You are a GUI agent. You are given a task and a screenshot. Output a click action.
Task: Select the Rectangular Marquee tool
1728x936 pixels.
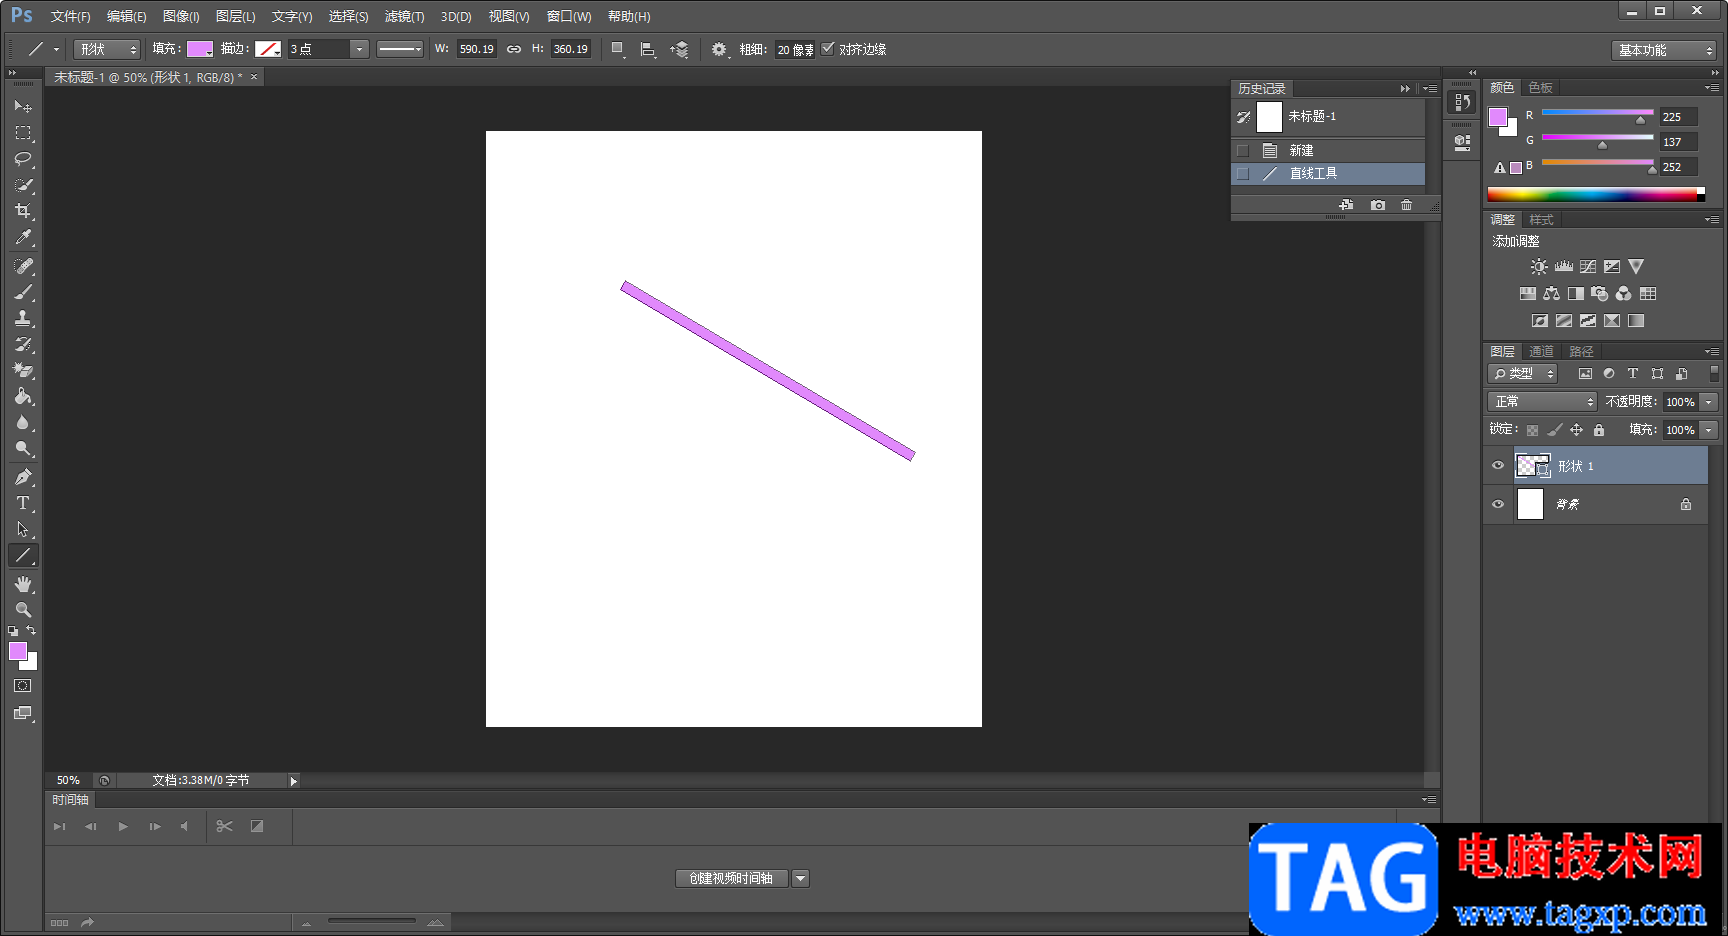click(x=23, y=132)
